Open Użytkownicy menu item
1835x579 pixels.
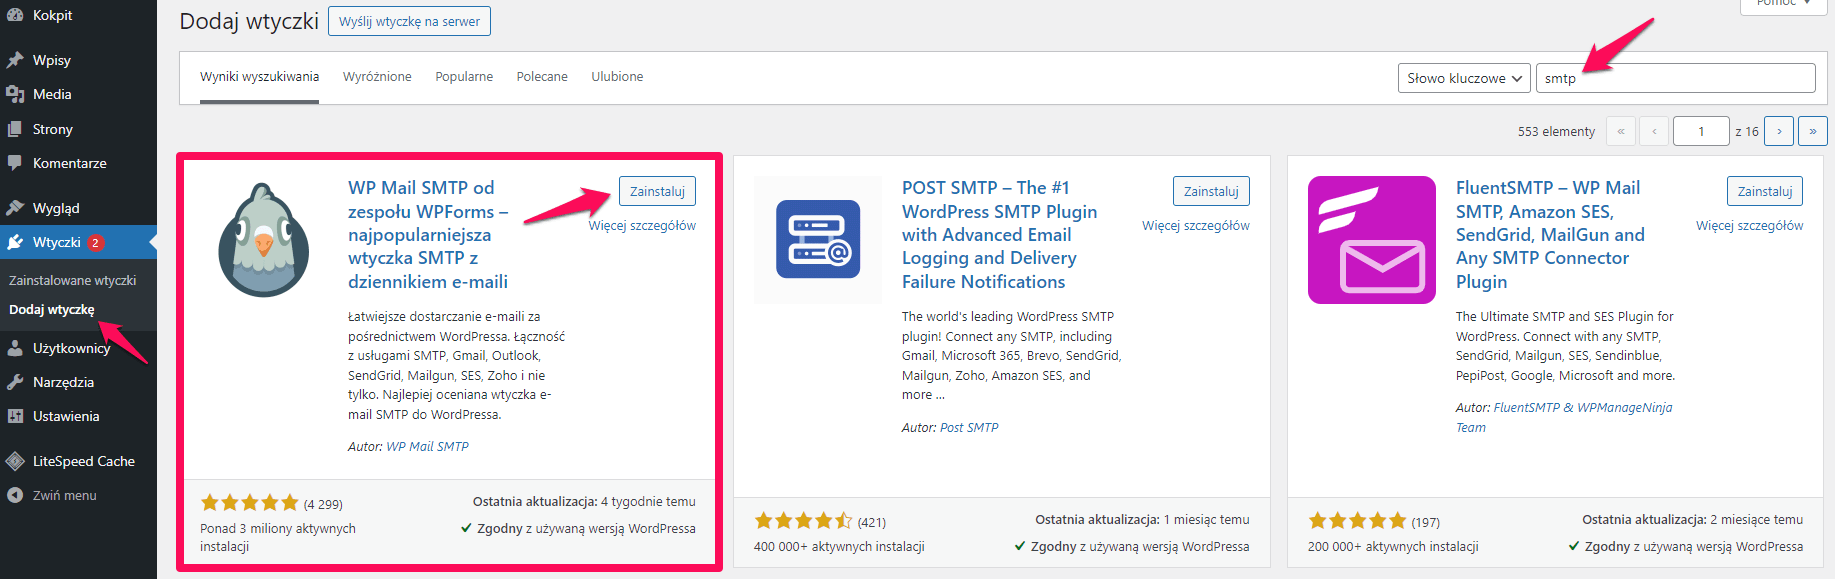point(78,348)
